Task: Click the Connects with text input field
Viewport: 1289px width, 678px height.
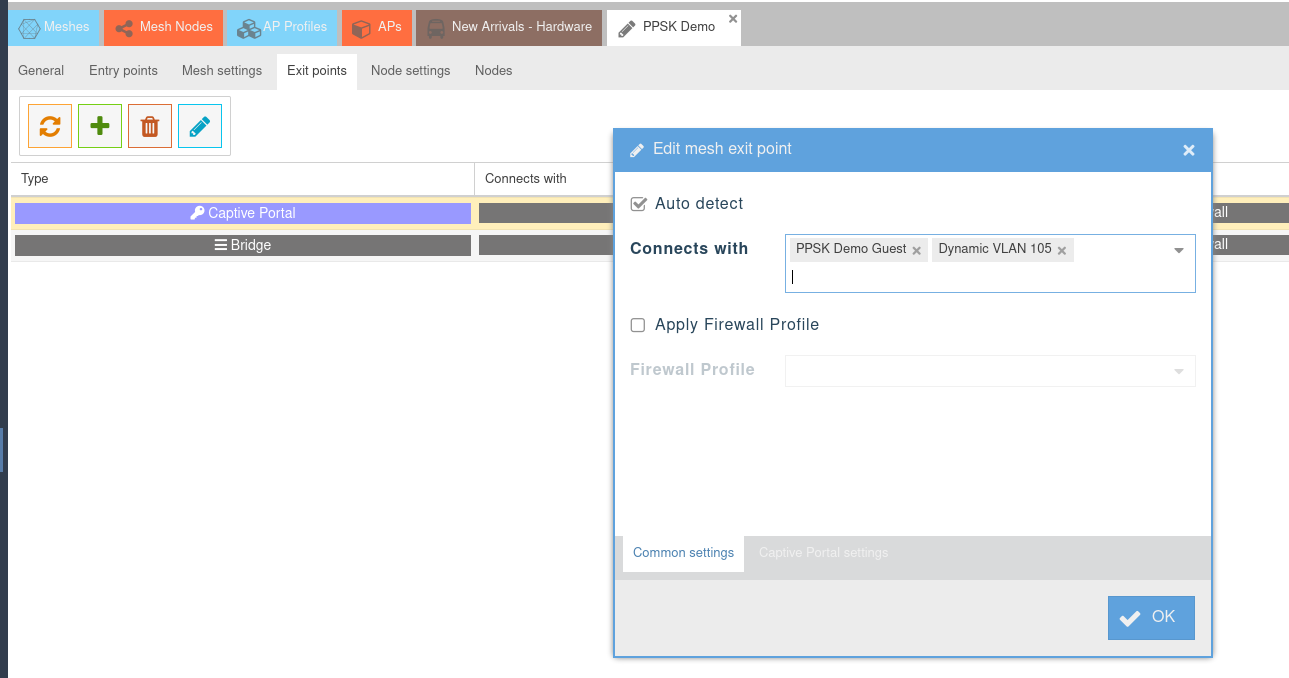Action: pyautogui.click(x=980, y=278)
